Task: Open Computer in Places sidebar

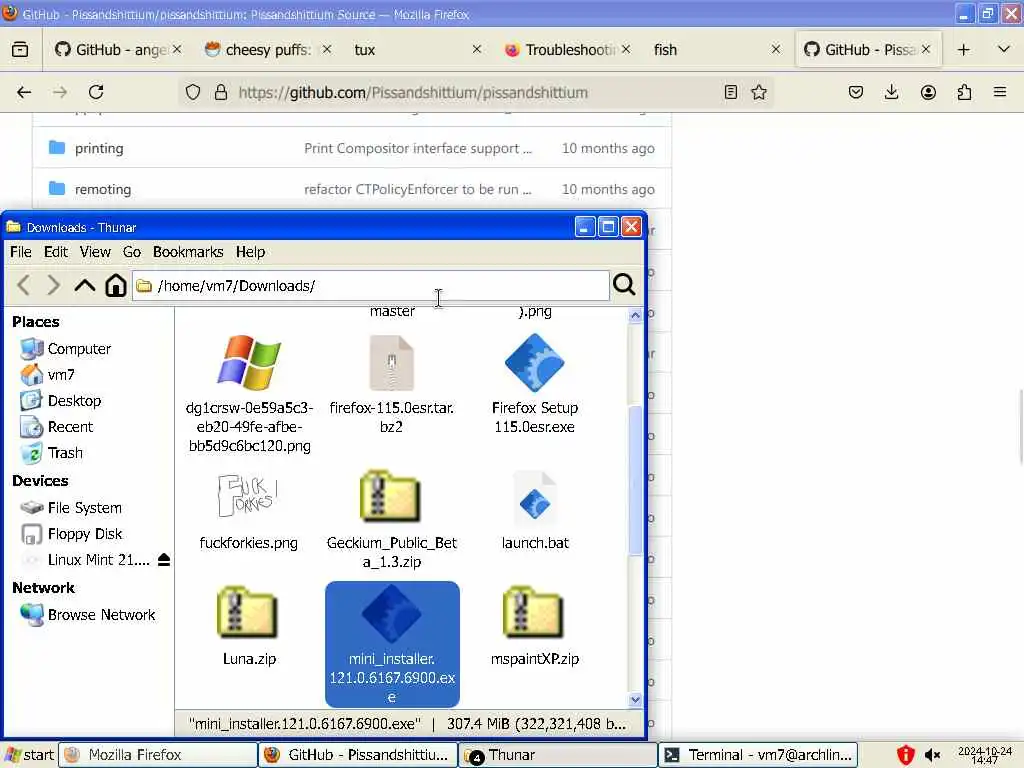Action: (66, 349)
